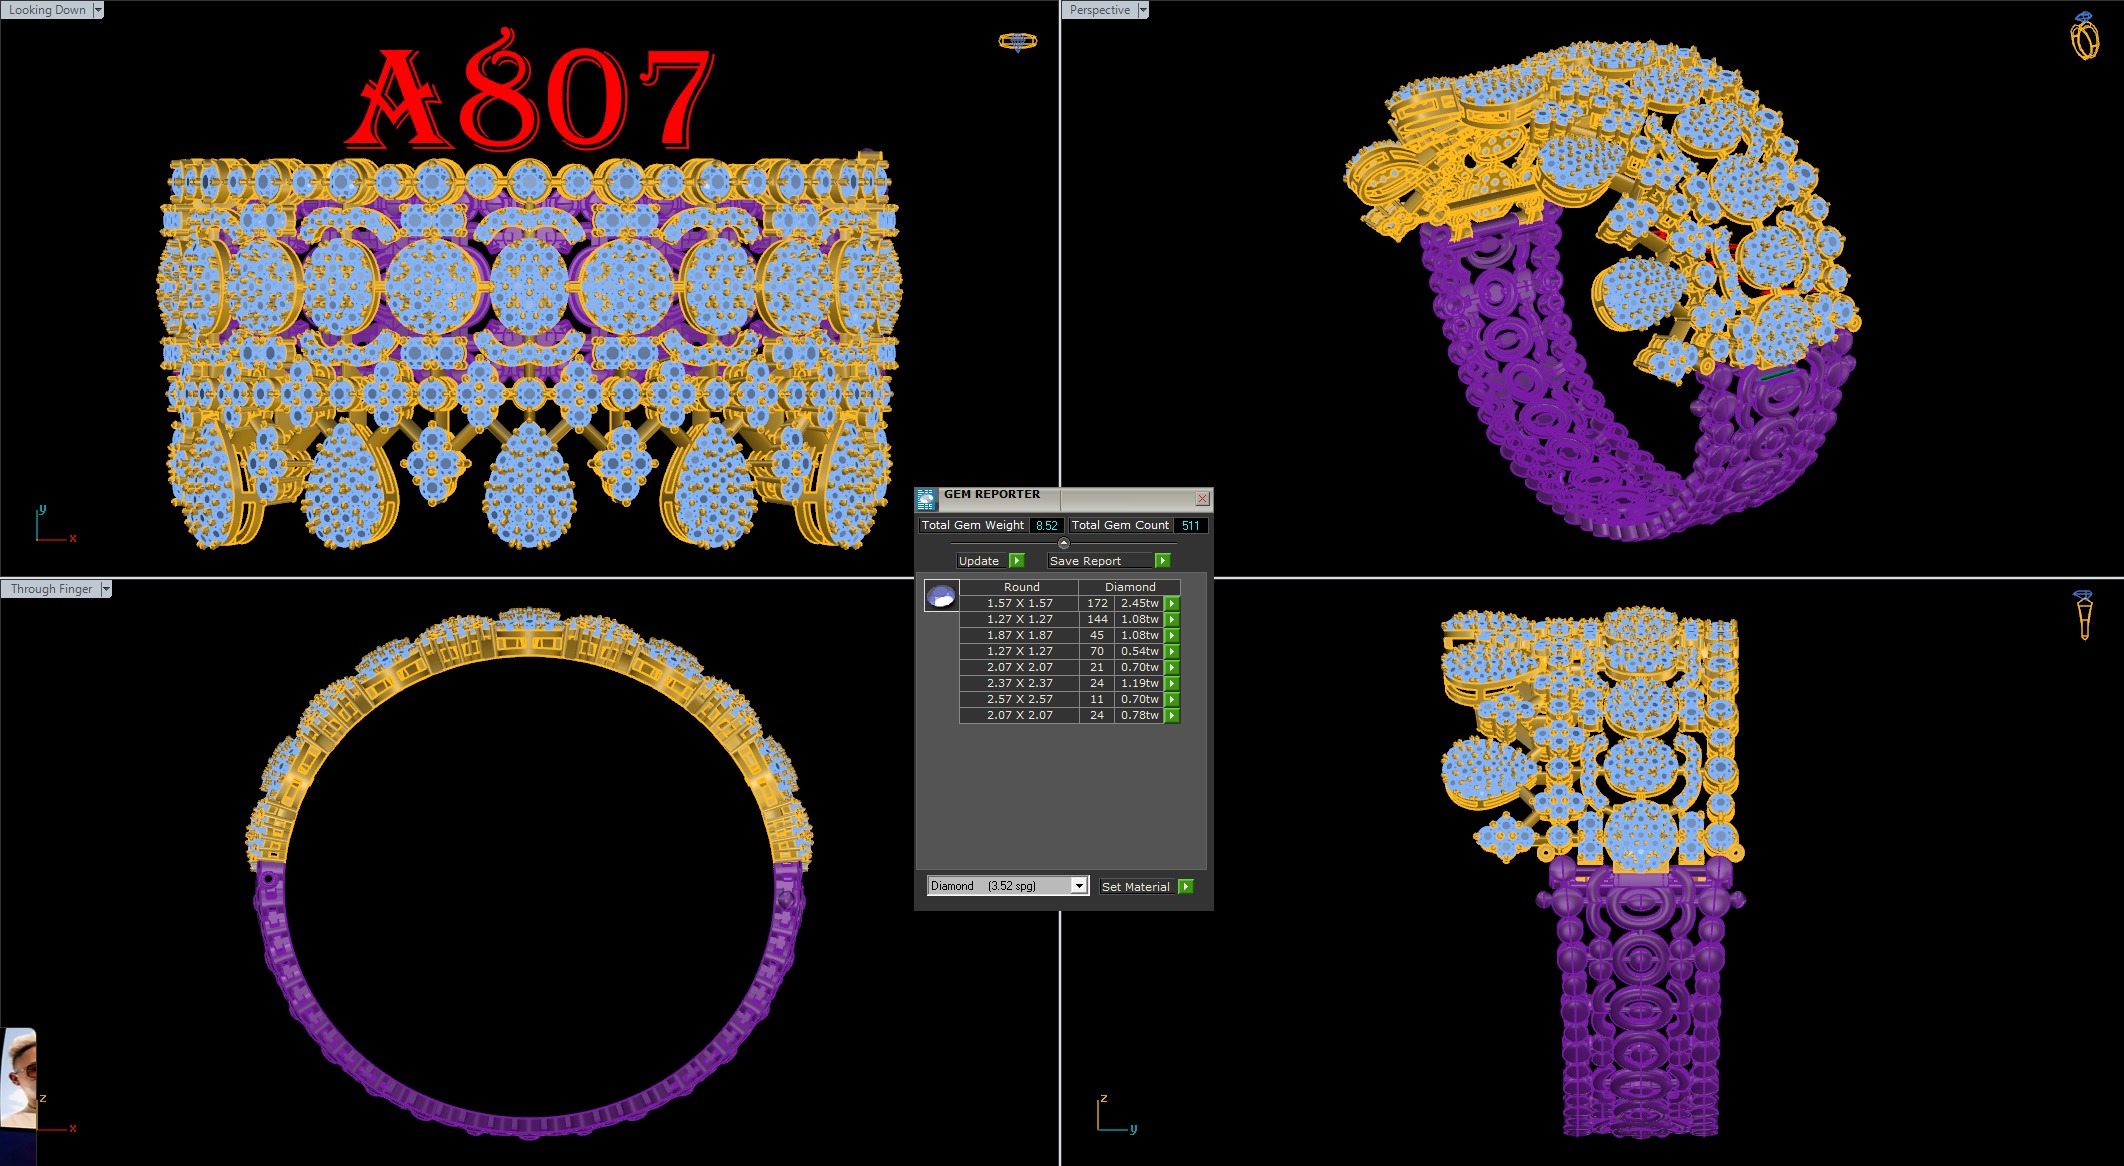This screenshot has width=2124, height=1166.
Task: Click green arrow for 2.37 X 2.37 row
Action: tap(1172, 684)
